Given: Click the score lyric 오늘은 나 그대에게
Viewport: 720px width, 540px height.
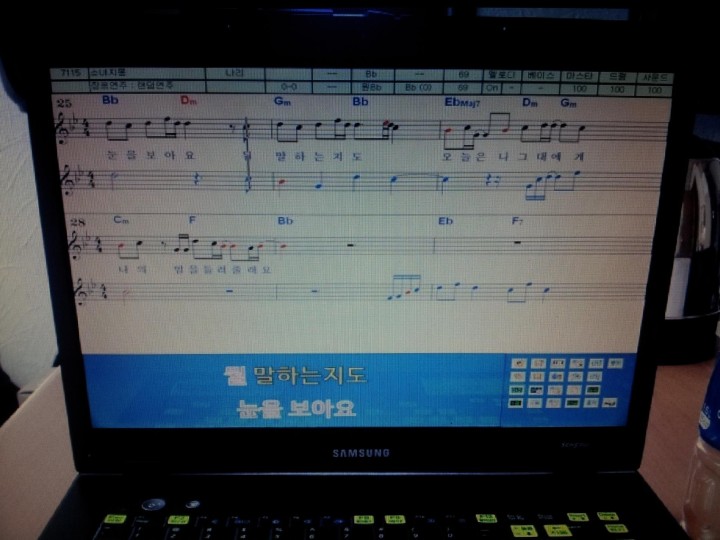Looking at the screenshot, I should (512, 157).
